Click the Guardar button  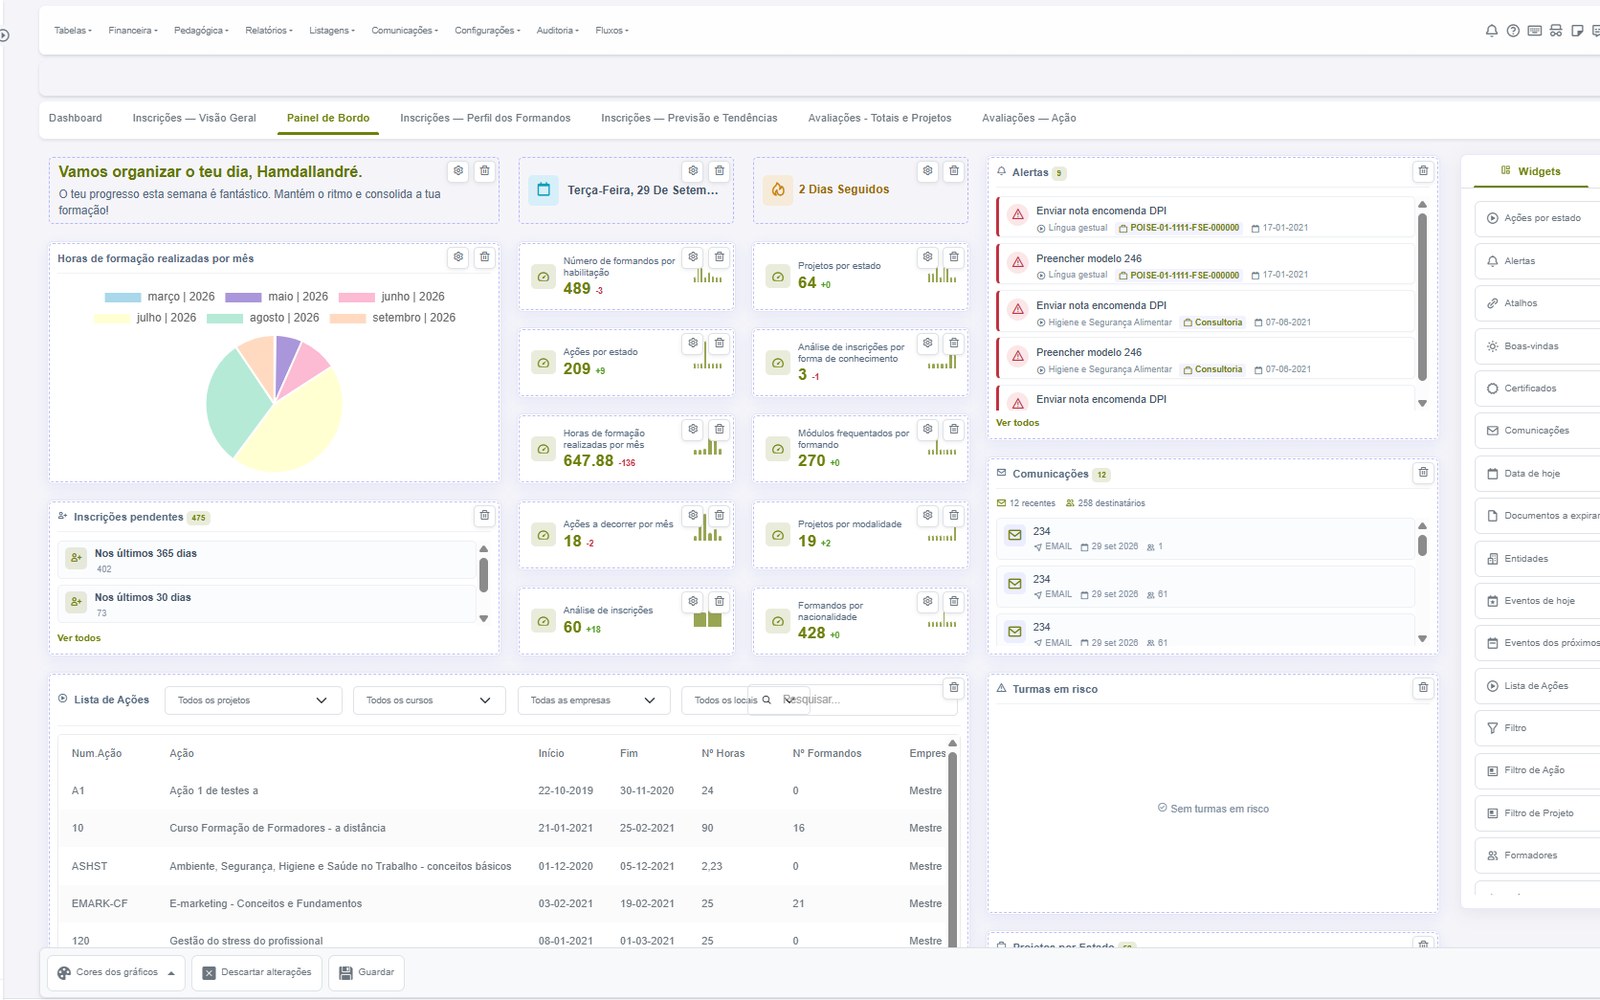(x=367, y=973)
